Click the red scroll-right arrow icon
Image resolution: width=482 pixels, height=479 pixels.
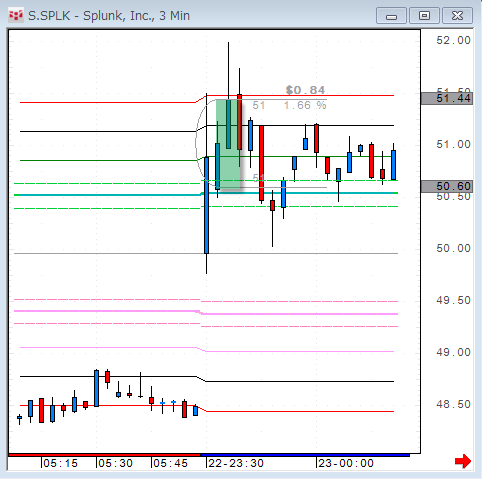coord(463,461)
